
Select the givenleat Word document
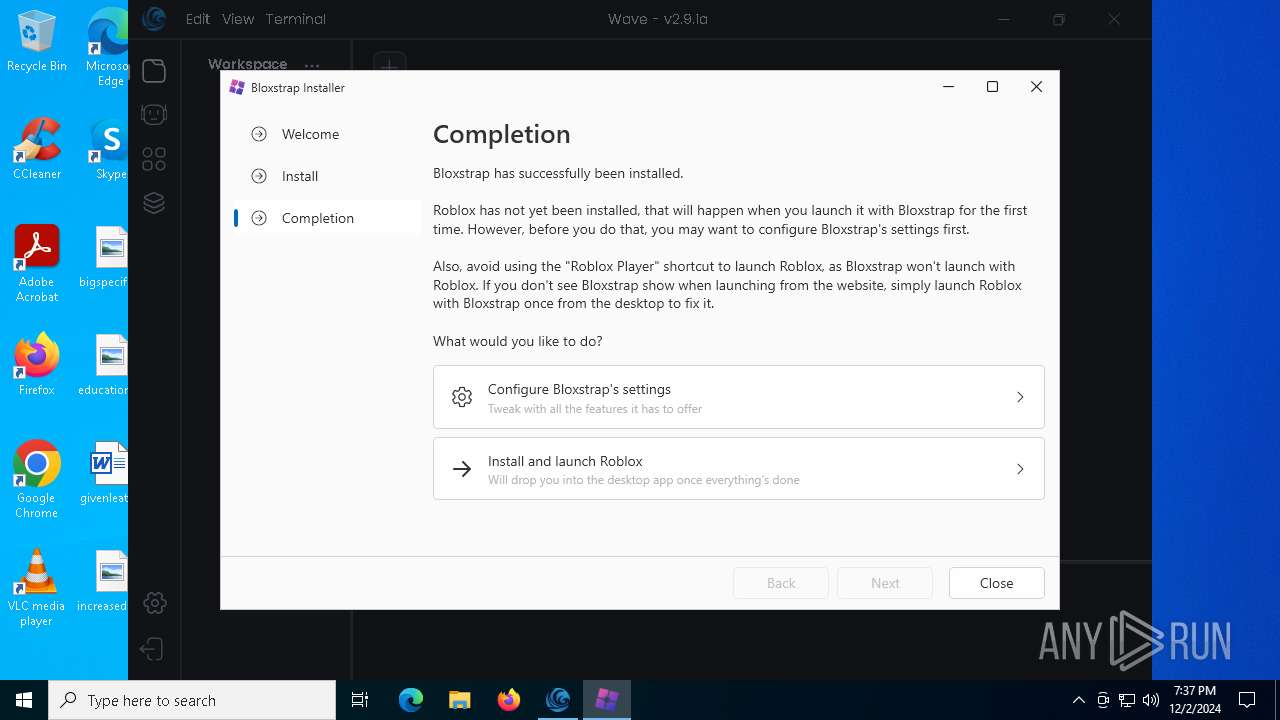coord(106,473)
